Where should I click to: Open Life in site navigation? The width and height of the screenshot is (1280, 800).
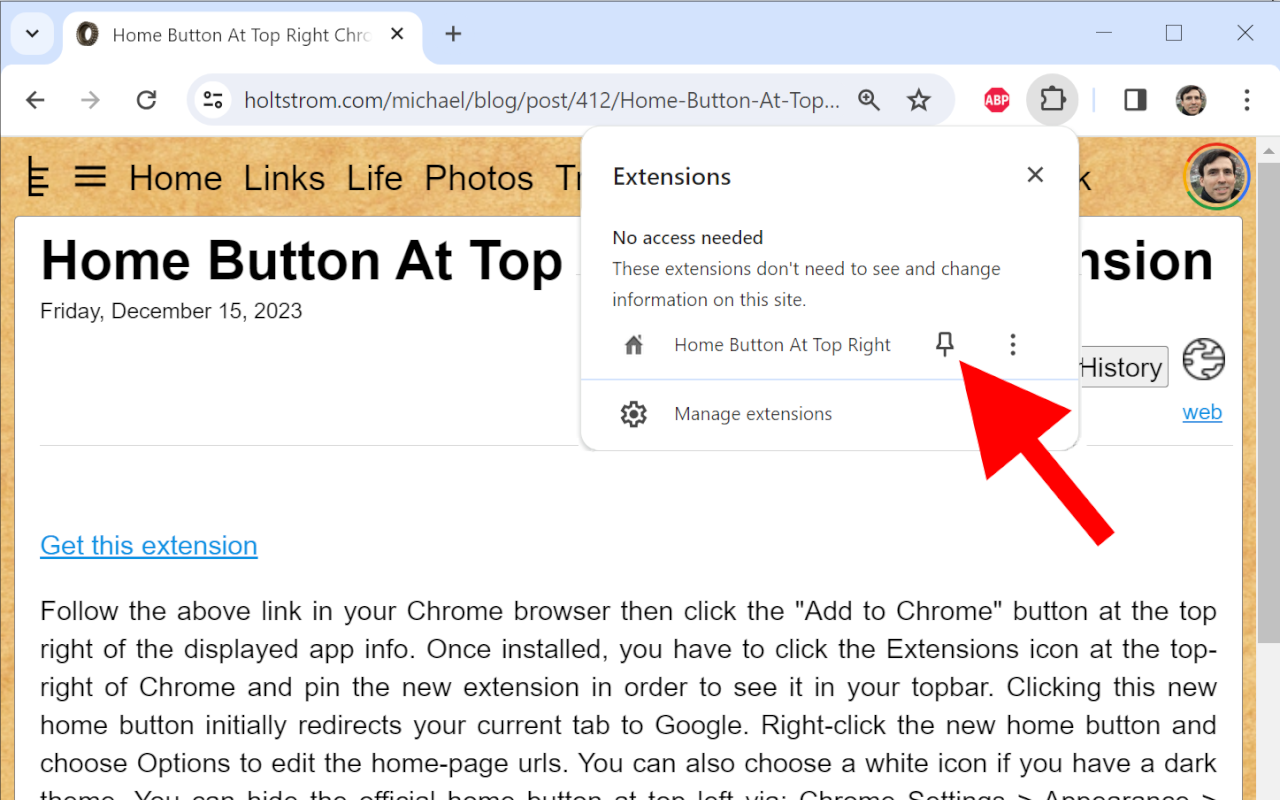(374, 178)
